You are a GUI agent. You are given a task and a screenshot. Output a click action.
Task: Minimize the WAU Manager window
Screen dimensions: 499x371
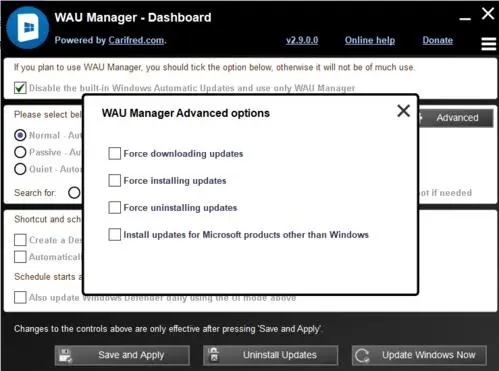465,19
